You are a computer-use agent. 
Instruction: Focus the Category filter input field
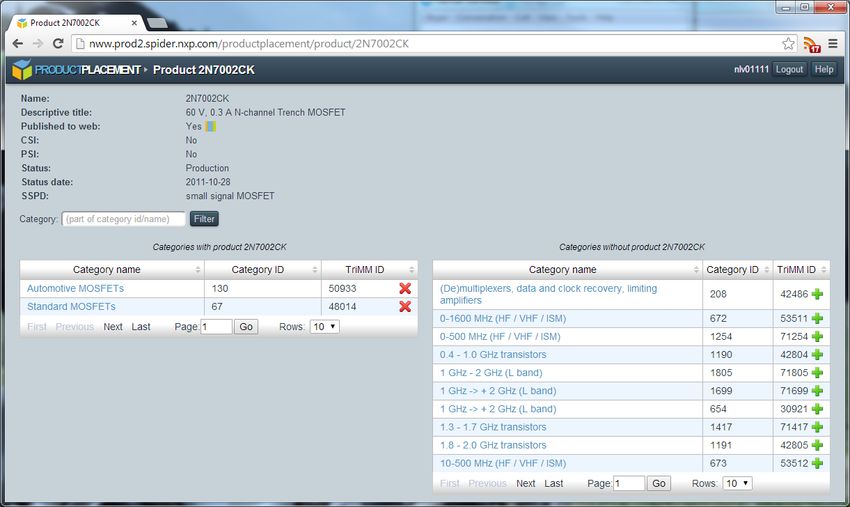click(124, 219)
